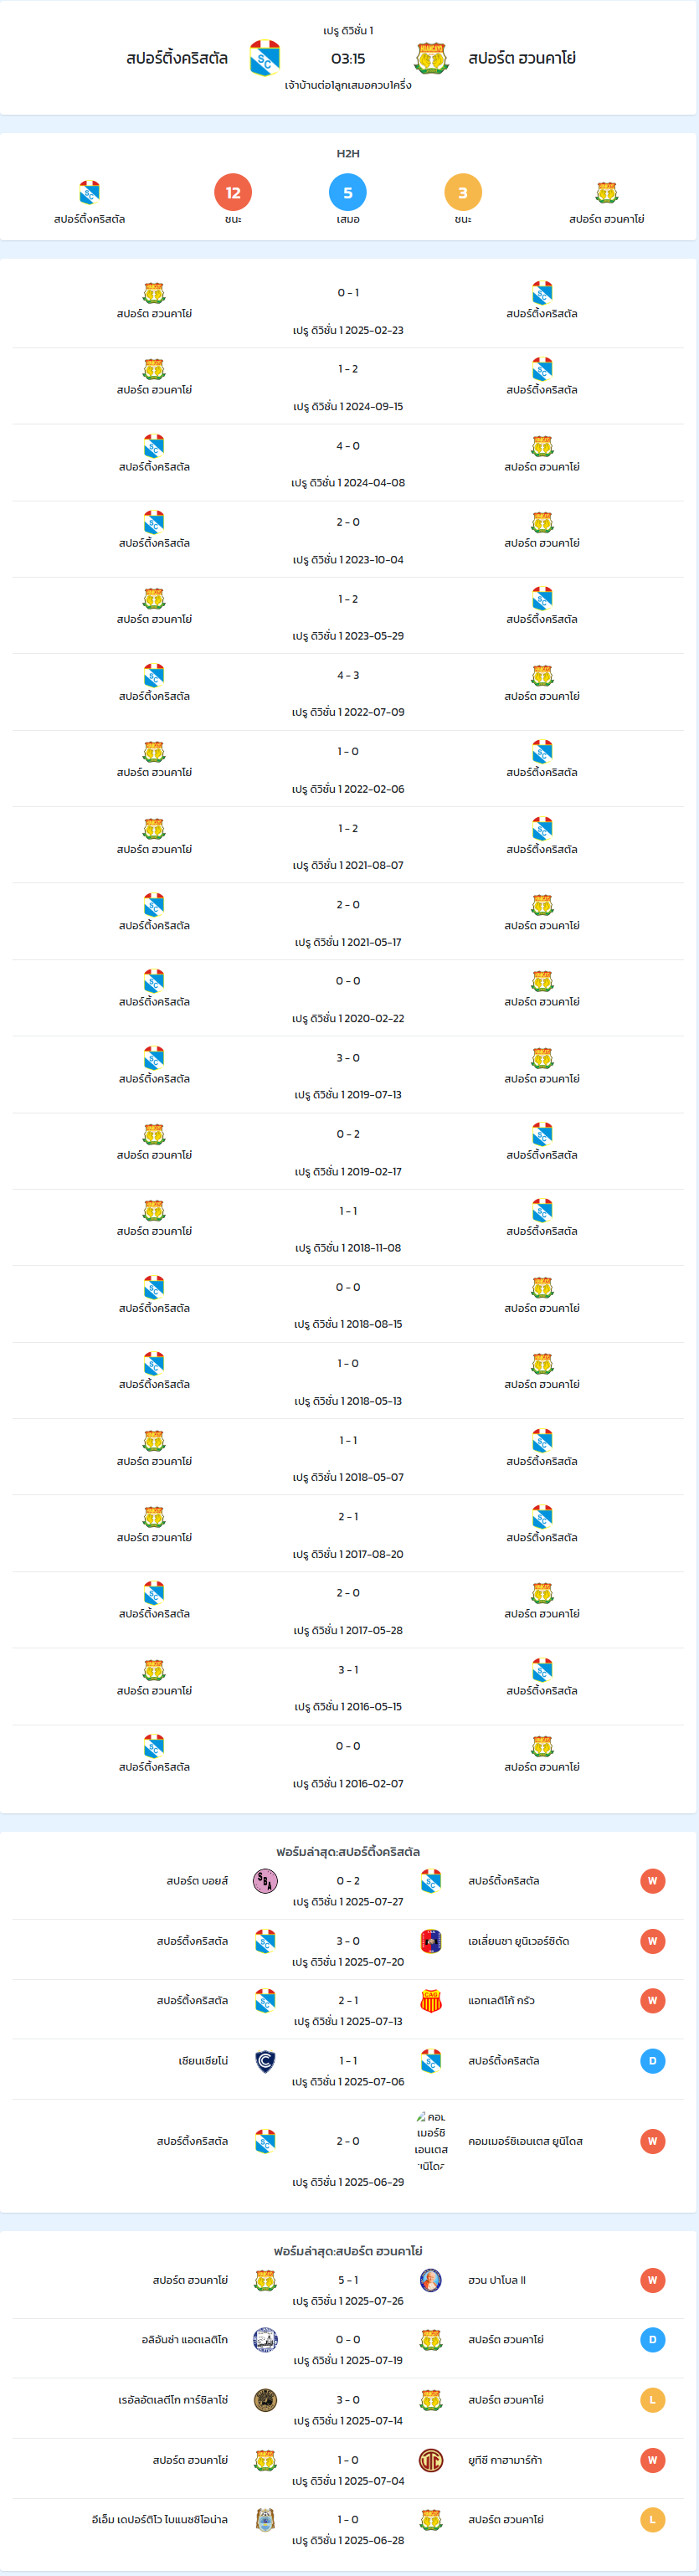Click the Sport Boys club logo in recent form
The height and width of the screenshot is (2576, 699).
click(x=265, y=1881)
